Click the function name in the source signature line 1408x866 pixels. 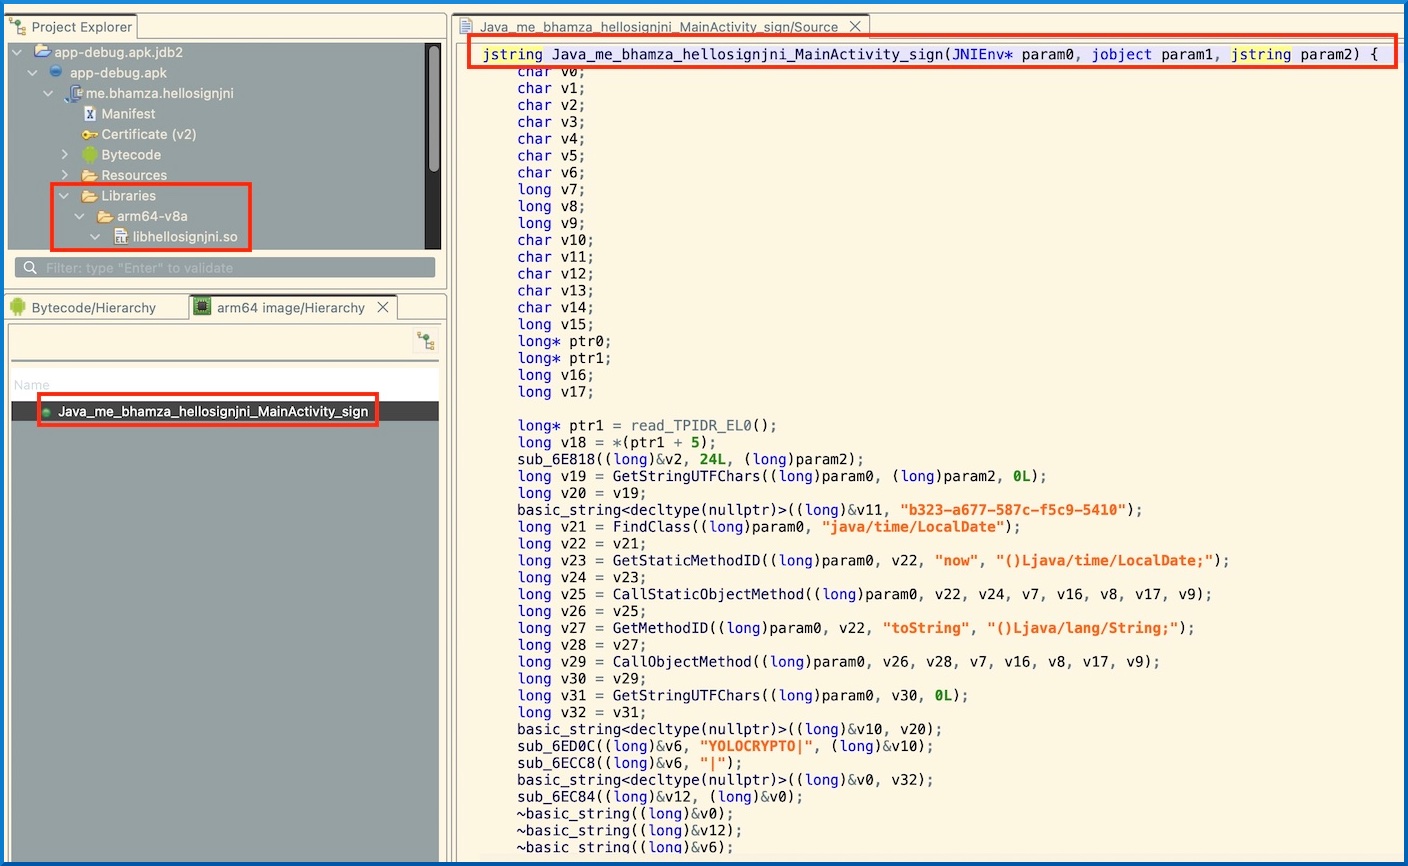(x=748, y=54)
